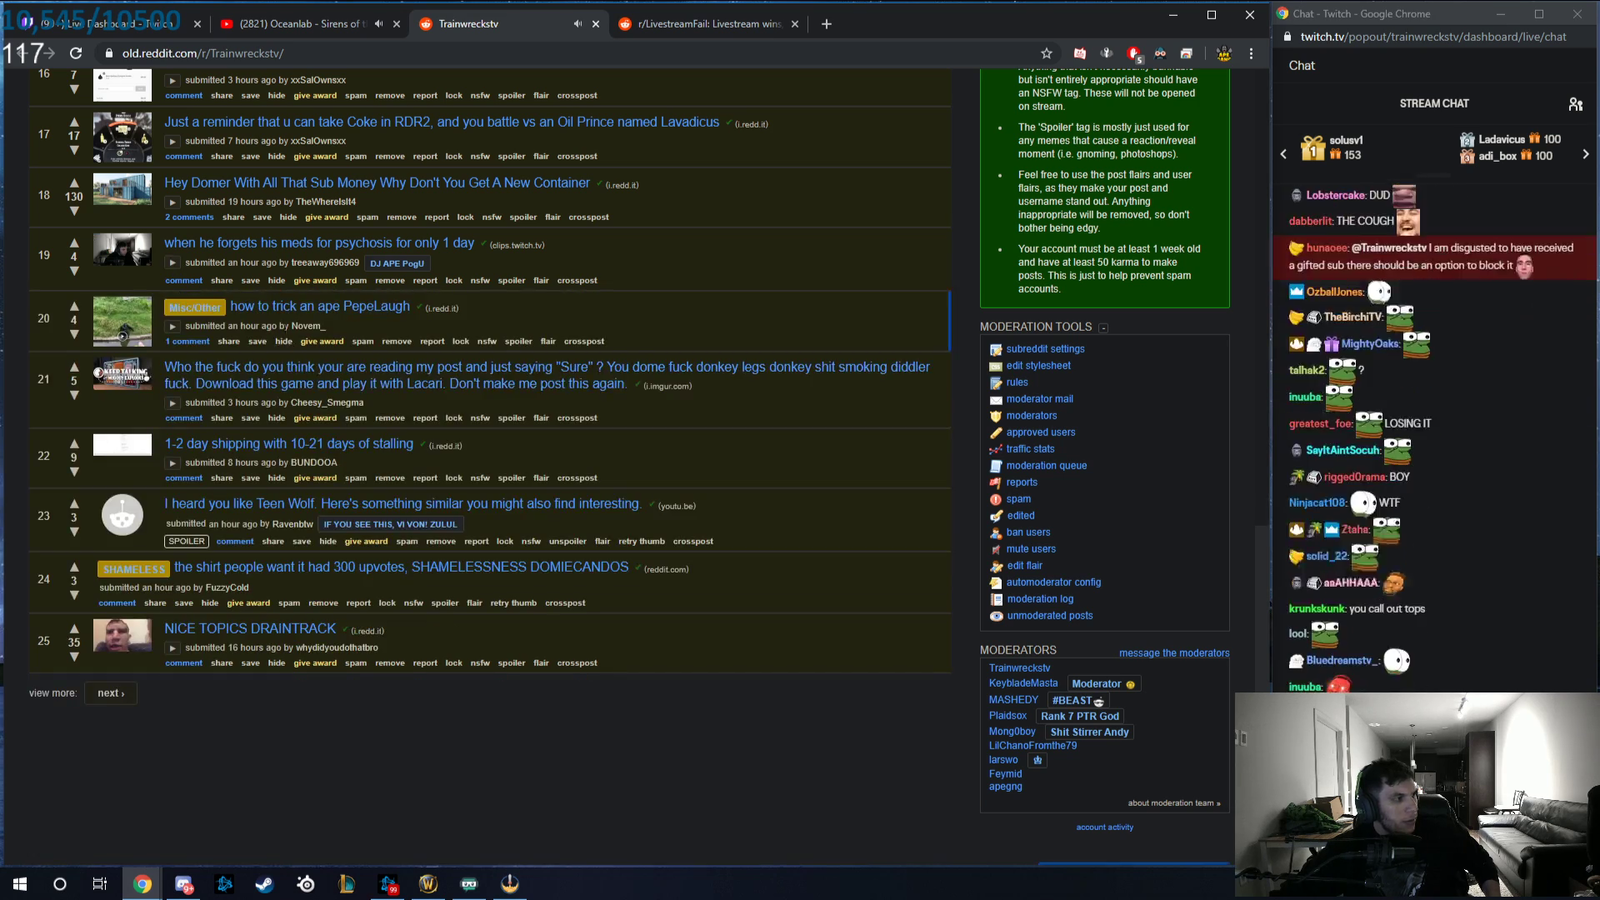Click the Misc/Other flair on the PepeLaugh post
Image resolution: width=1600 pixels, height=900 pixels.
click(195, 307)
